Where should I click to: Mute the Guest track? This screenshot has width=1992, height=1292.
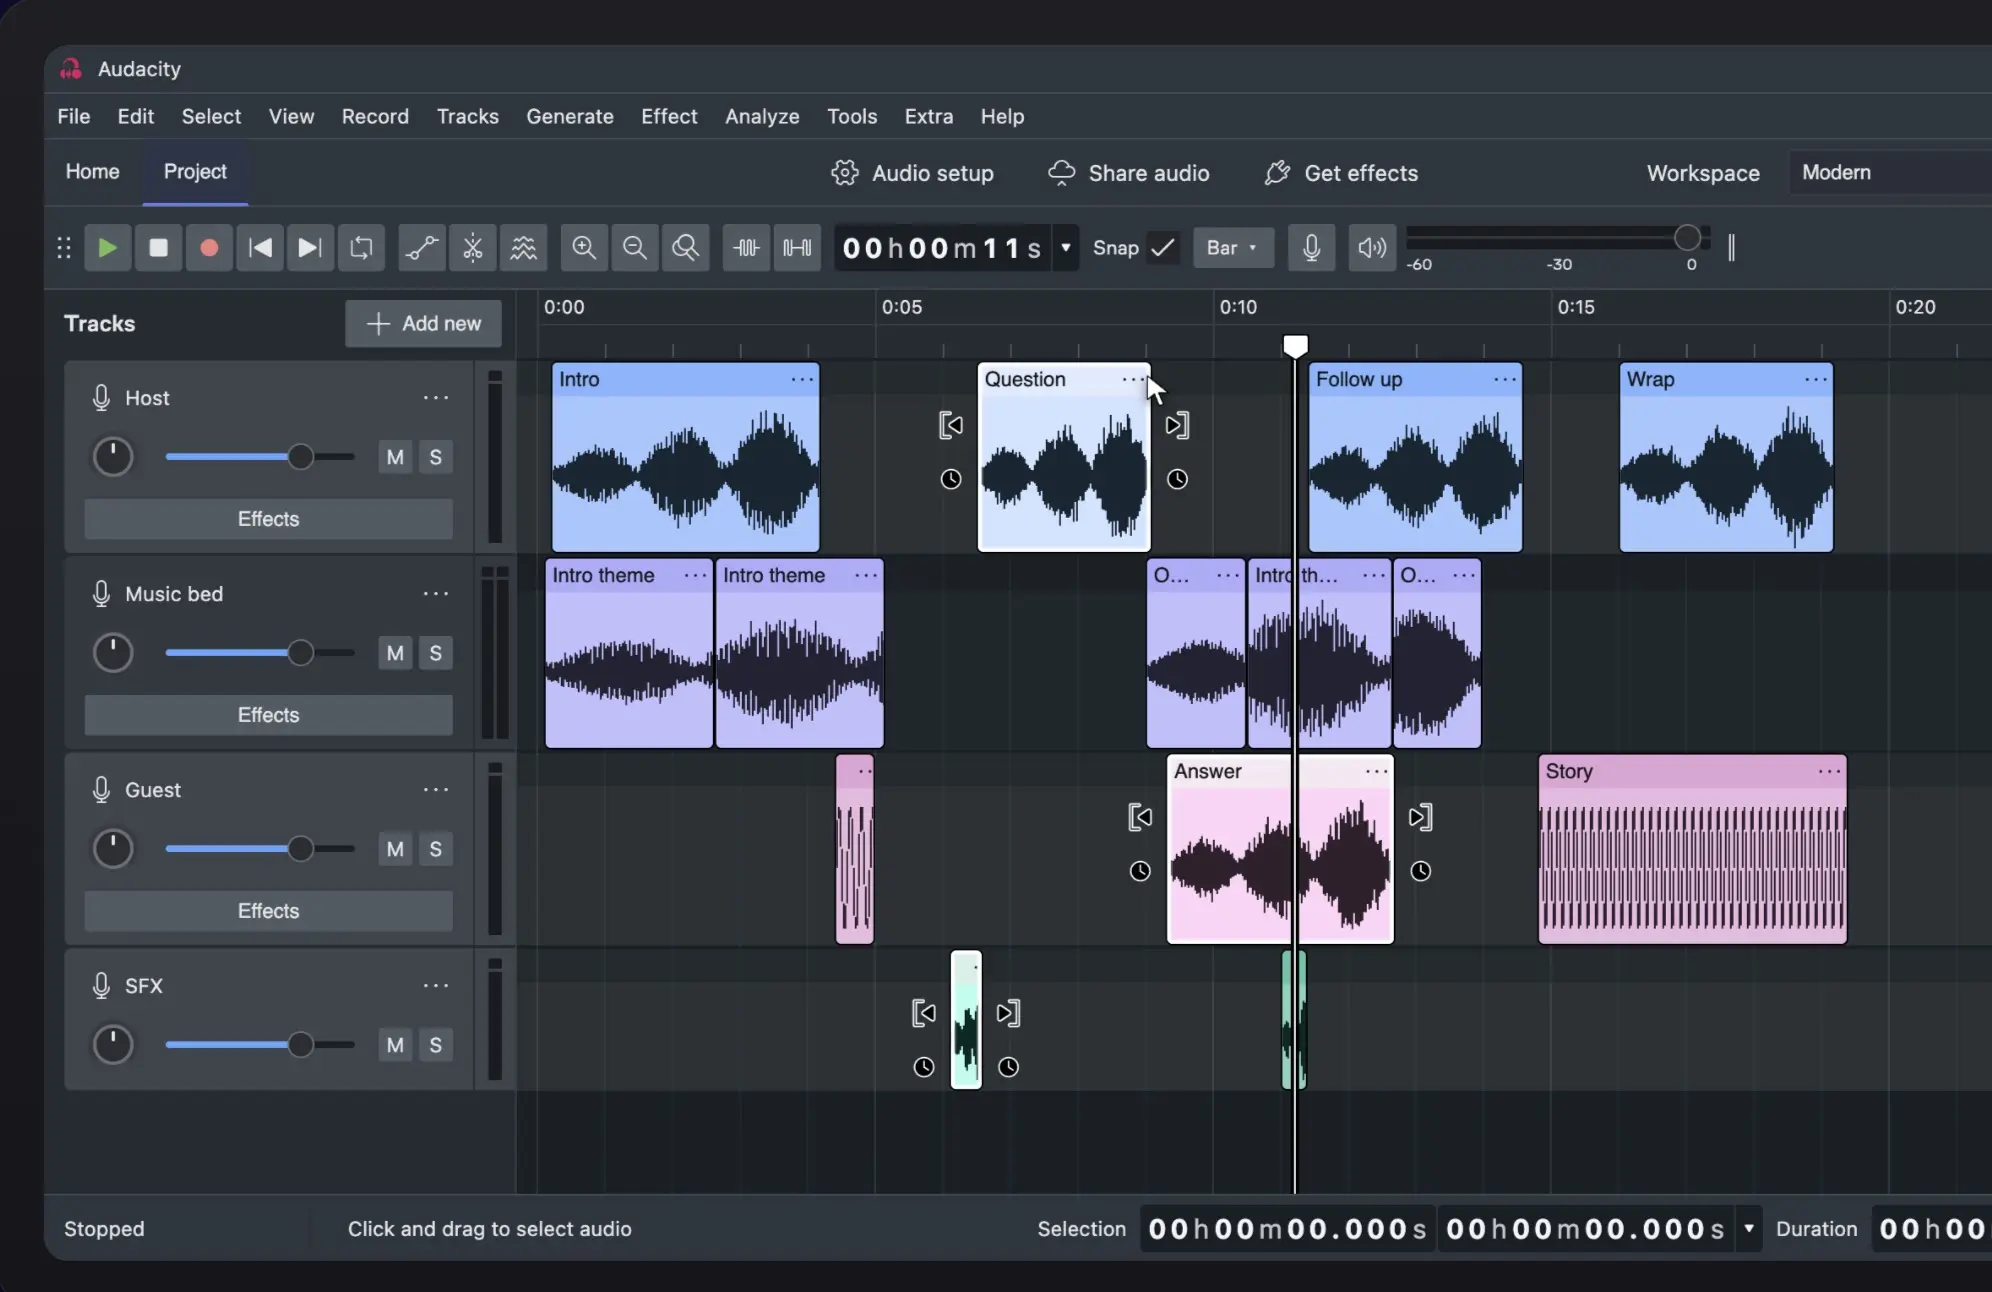[x=395, y=849]
